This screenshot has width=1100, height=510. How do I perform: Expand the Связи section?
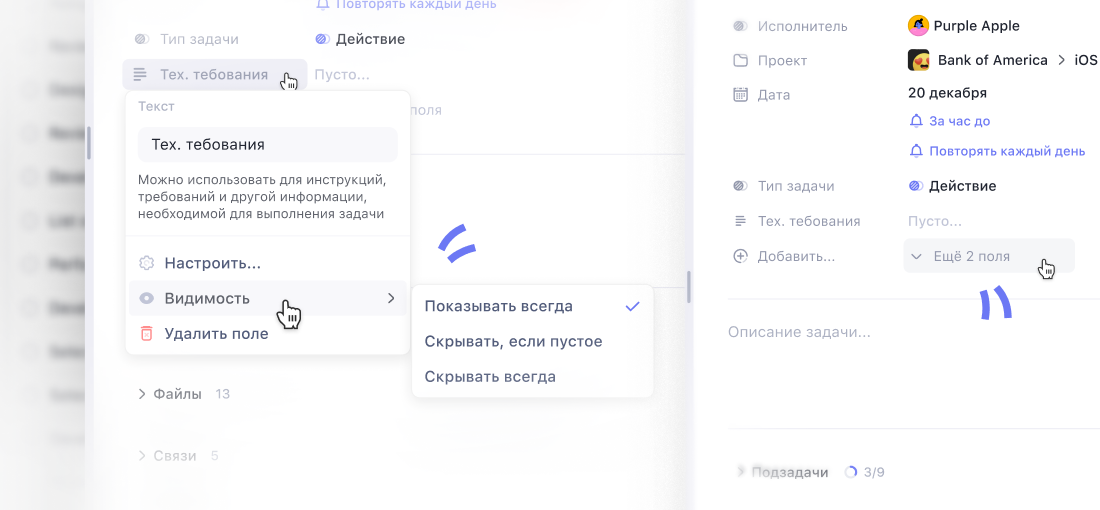[x=142, y=456]
